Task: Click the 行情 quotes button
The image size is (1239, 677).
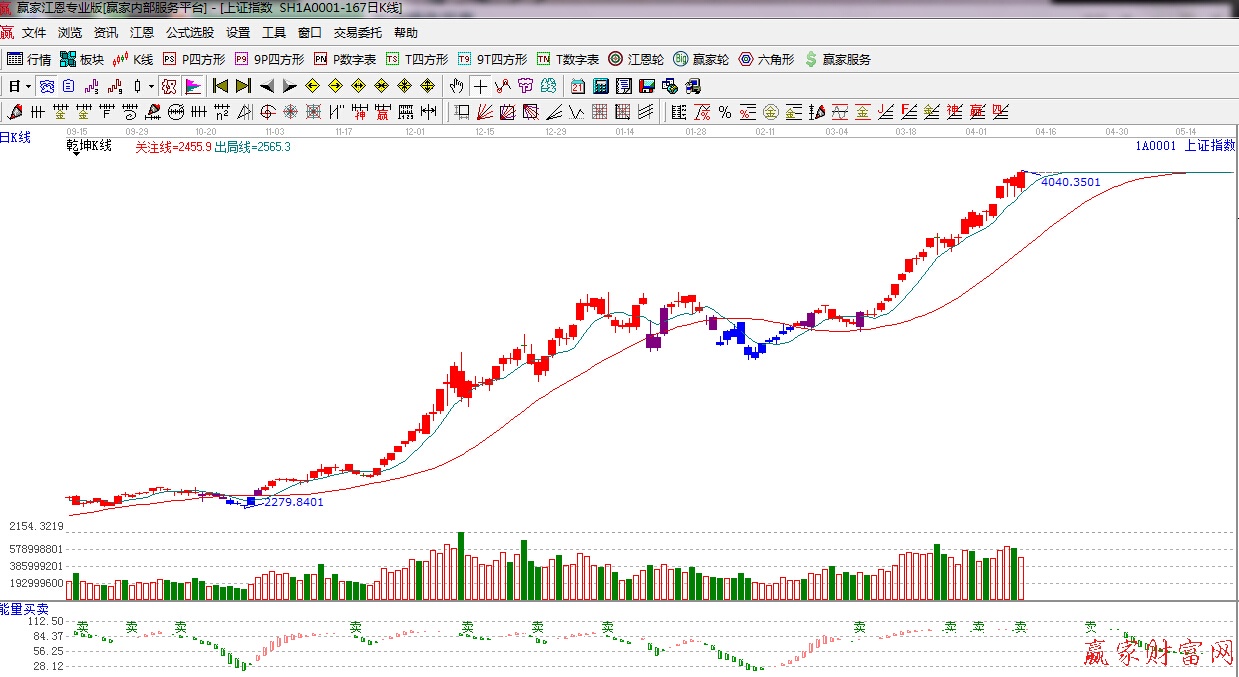Action: [x=29, y=59]
